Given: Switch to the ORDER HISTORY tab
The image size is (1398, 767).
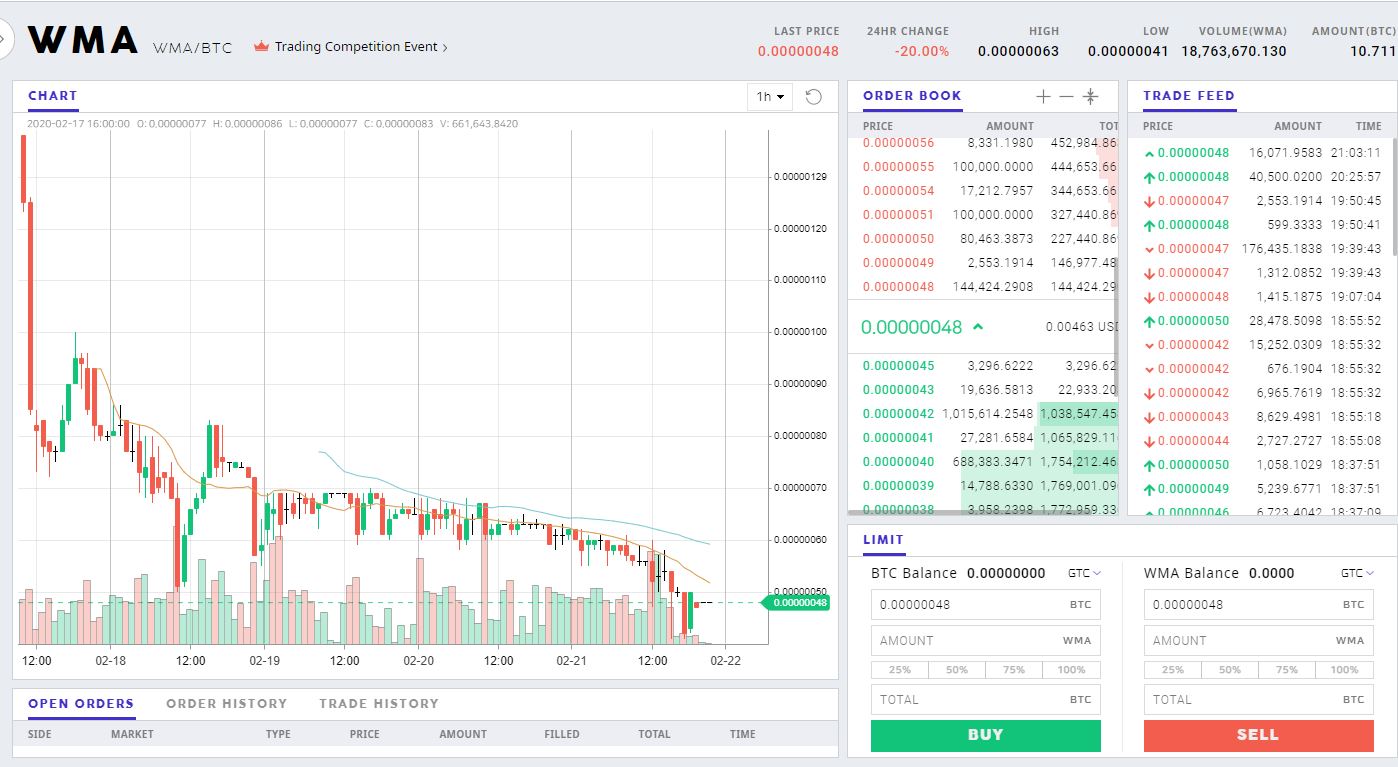Looking at the screenshot, I should tap(227, 703).
